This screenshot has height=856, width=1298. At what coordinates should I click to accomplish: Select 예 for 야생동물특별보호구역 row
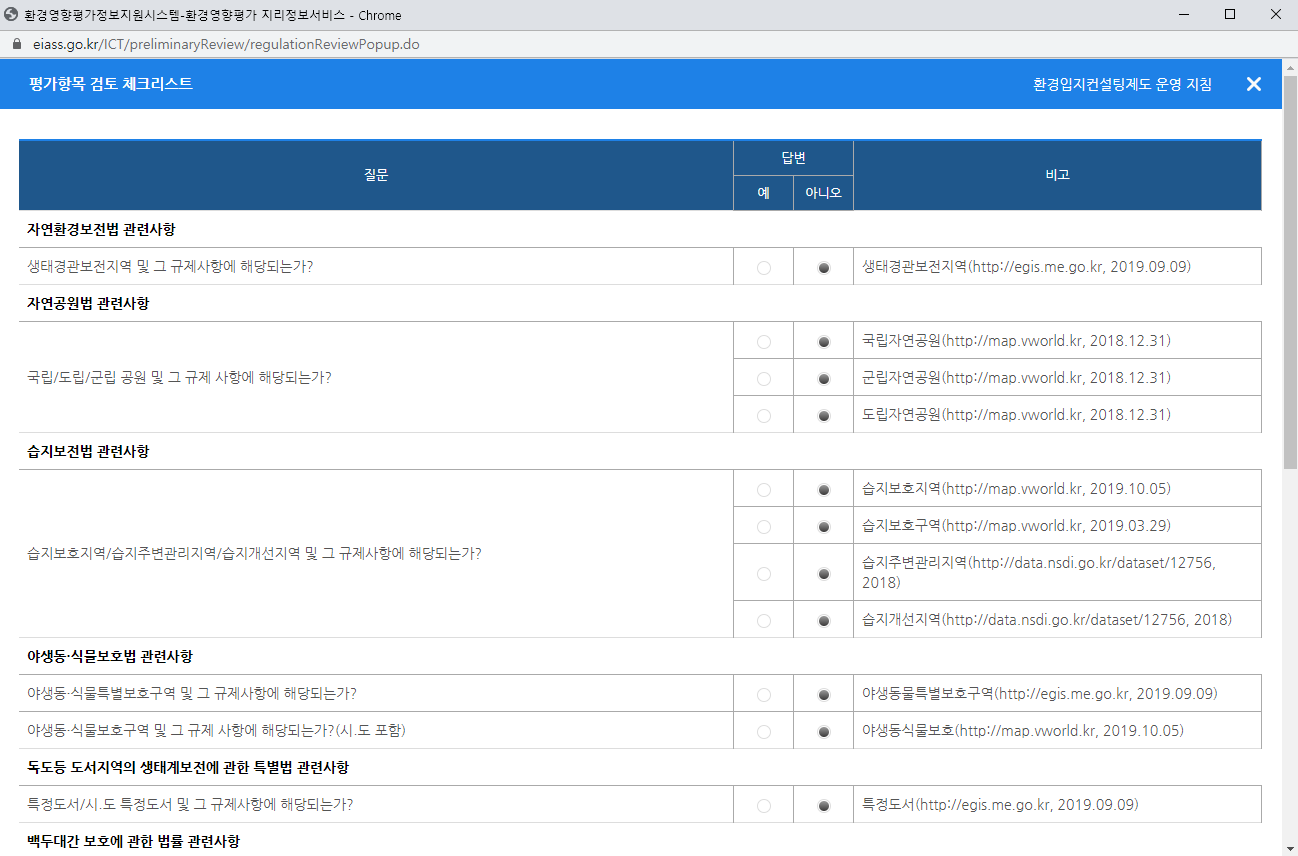(764, 695)
